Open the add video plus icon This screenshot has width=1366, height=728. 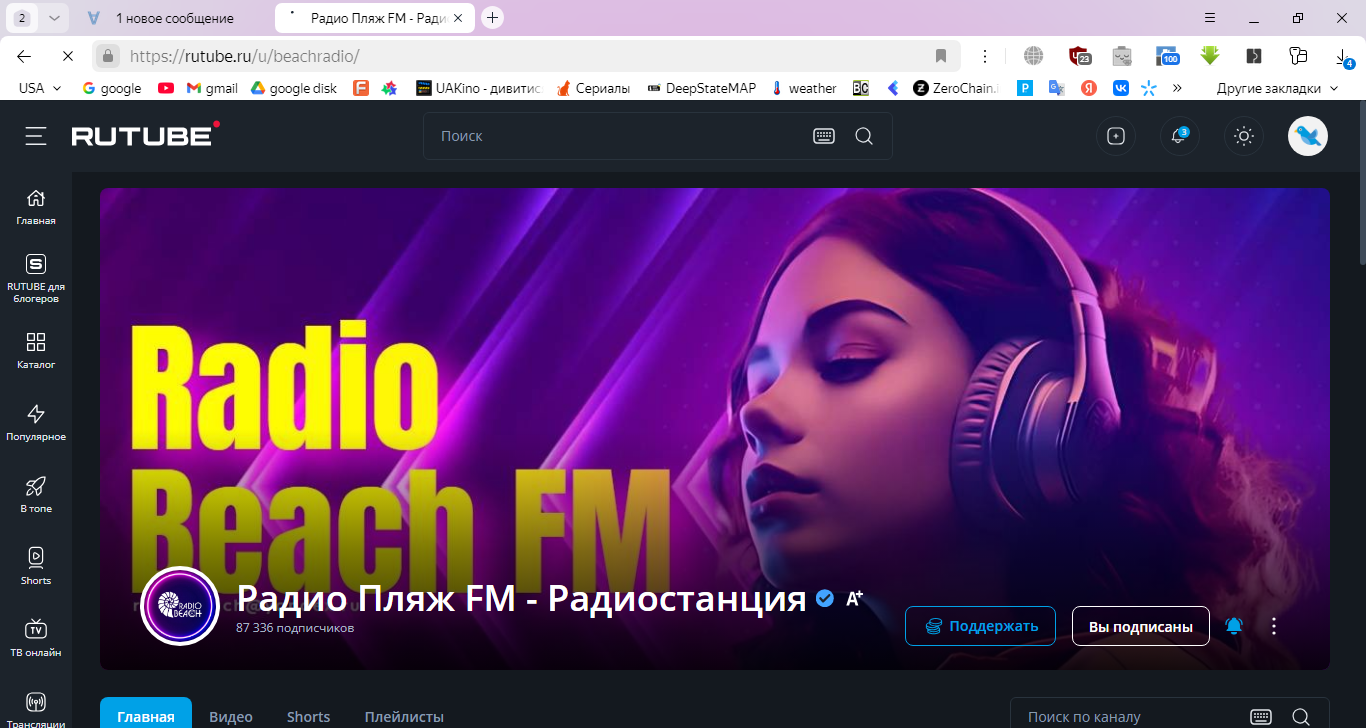pyautogui.click(x=1116, y=136)
